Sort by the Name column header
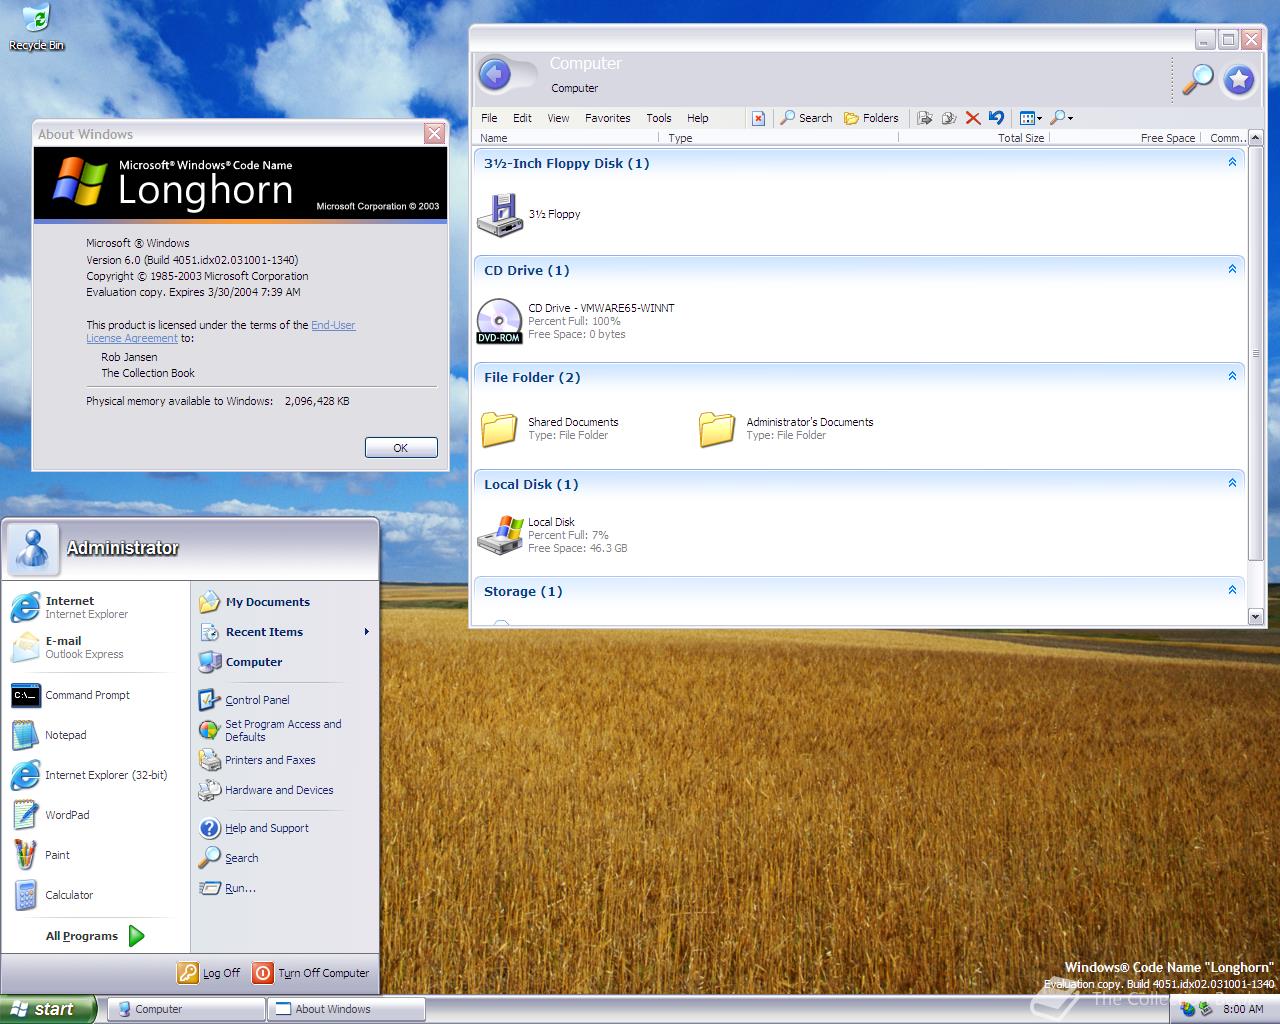The height and width of the screenshot is (1024, 1280). [567, 138]
